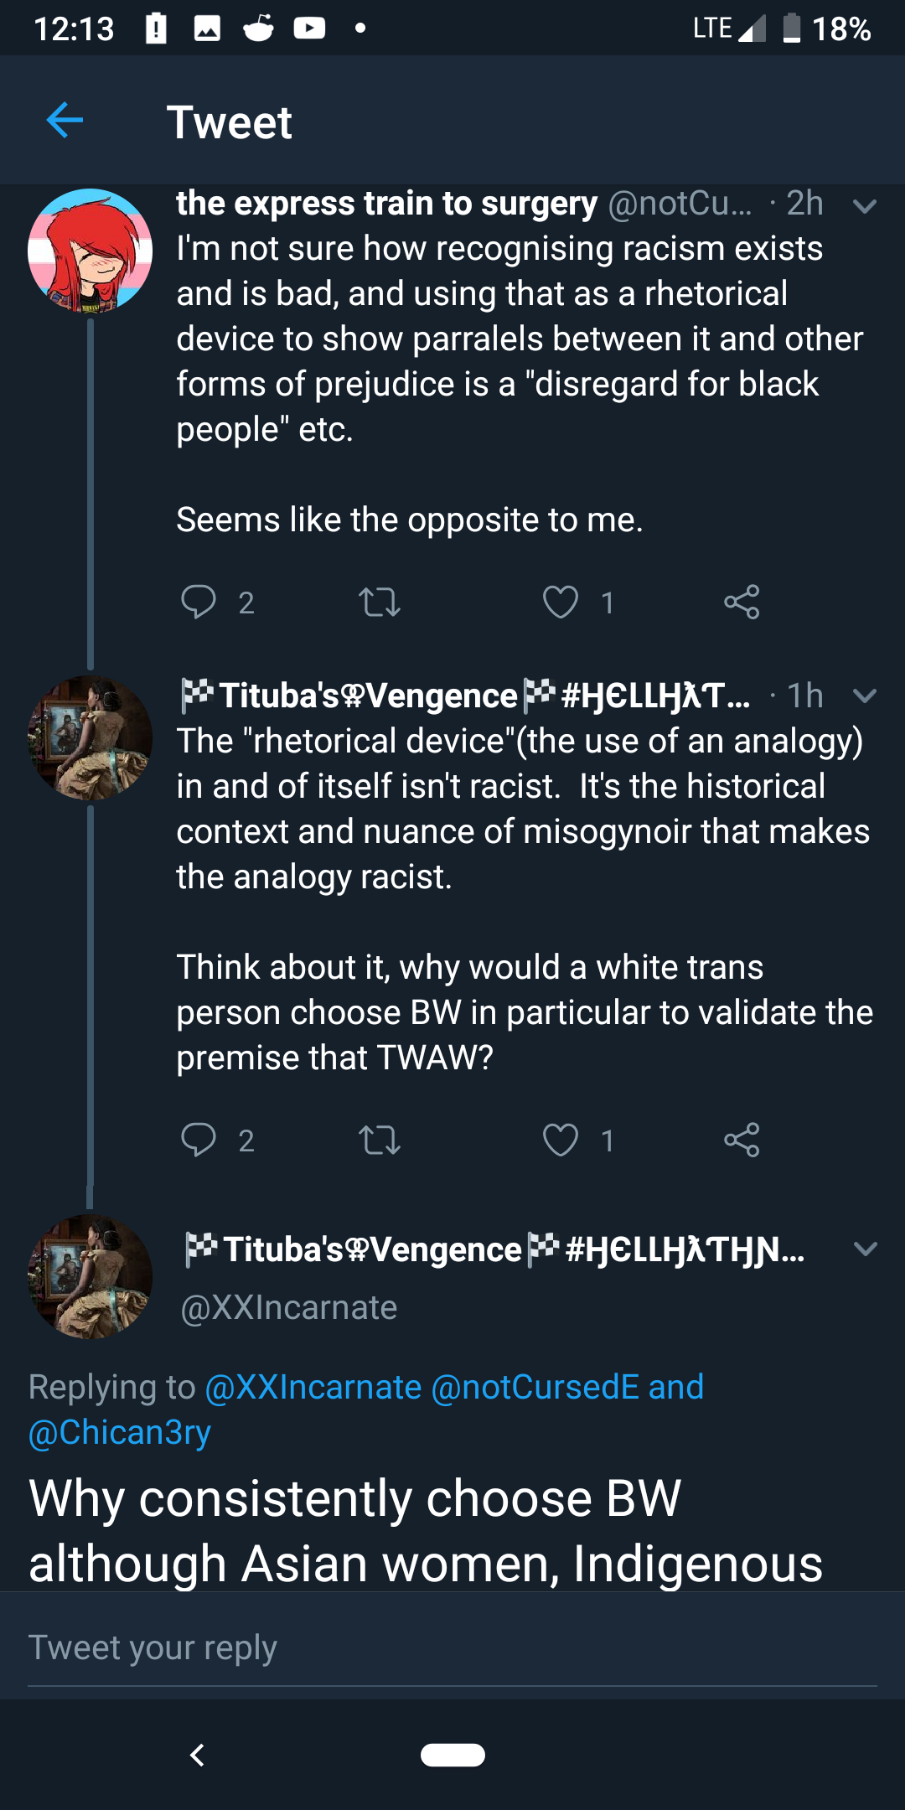Expand the options chevron on the 1h-old tweet

864,696
